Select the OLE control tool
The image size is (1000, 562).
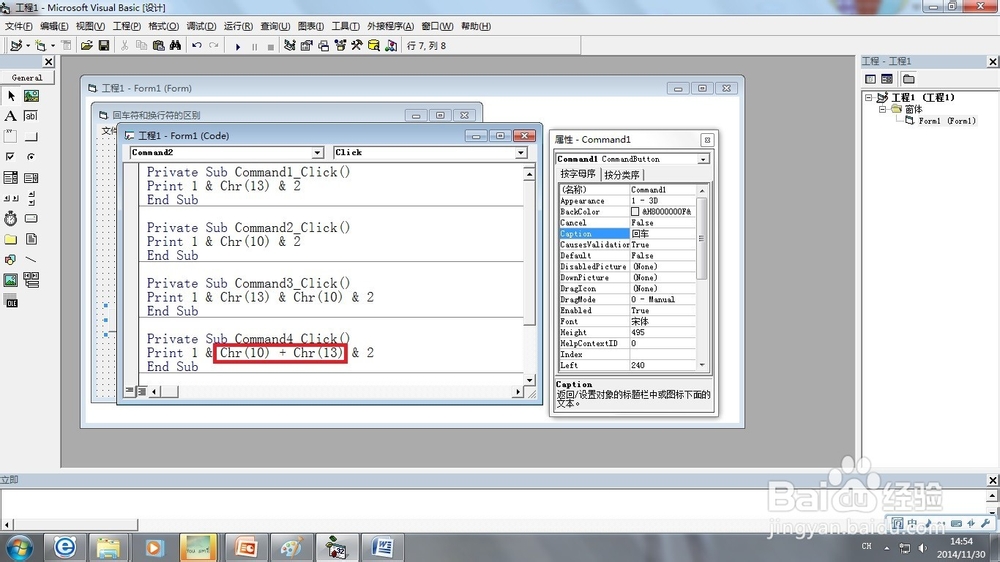11,302
